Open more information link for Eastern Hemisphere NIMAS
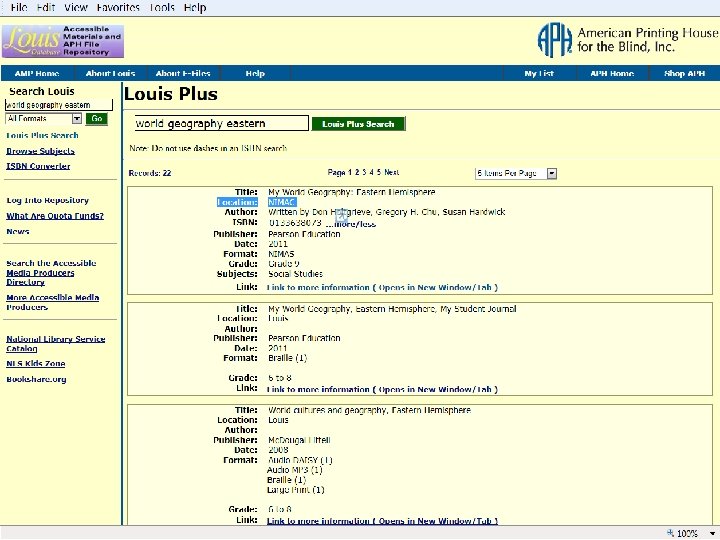Viewport: 720px width, 540px height. click(x=382, y=287)
